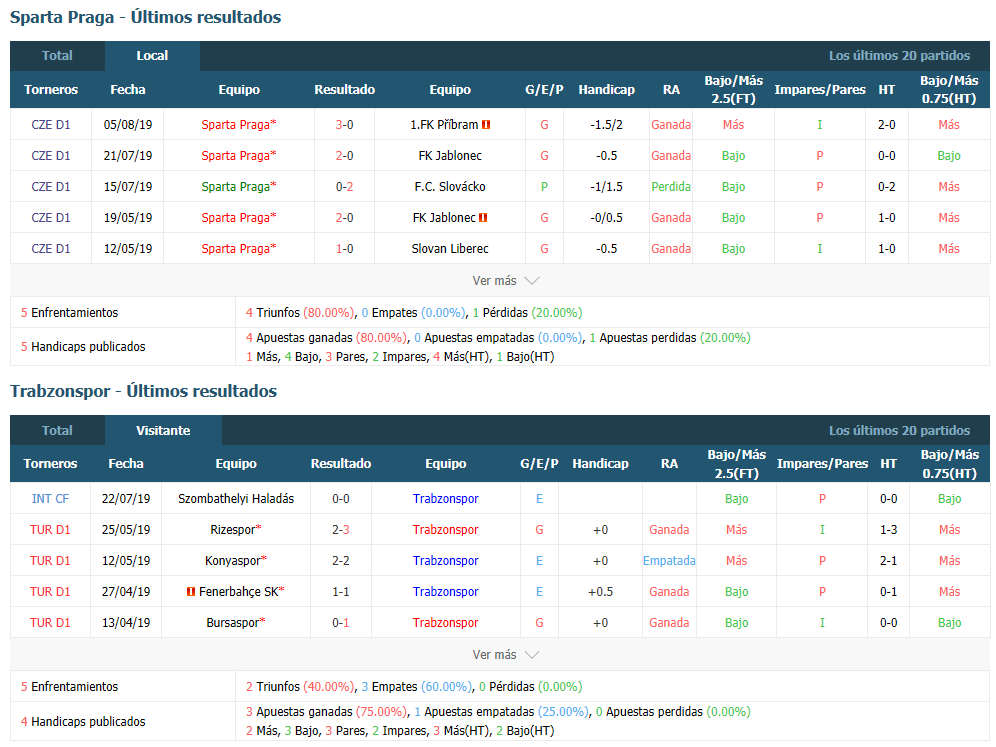
Task: Open Szombathelyi Haladás team link
Action: tap(236, 499)
